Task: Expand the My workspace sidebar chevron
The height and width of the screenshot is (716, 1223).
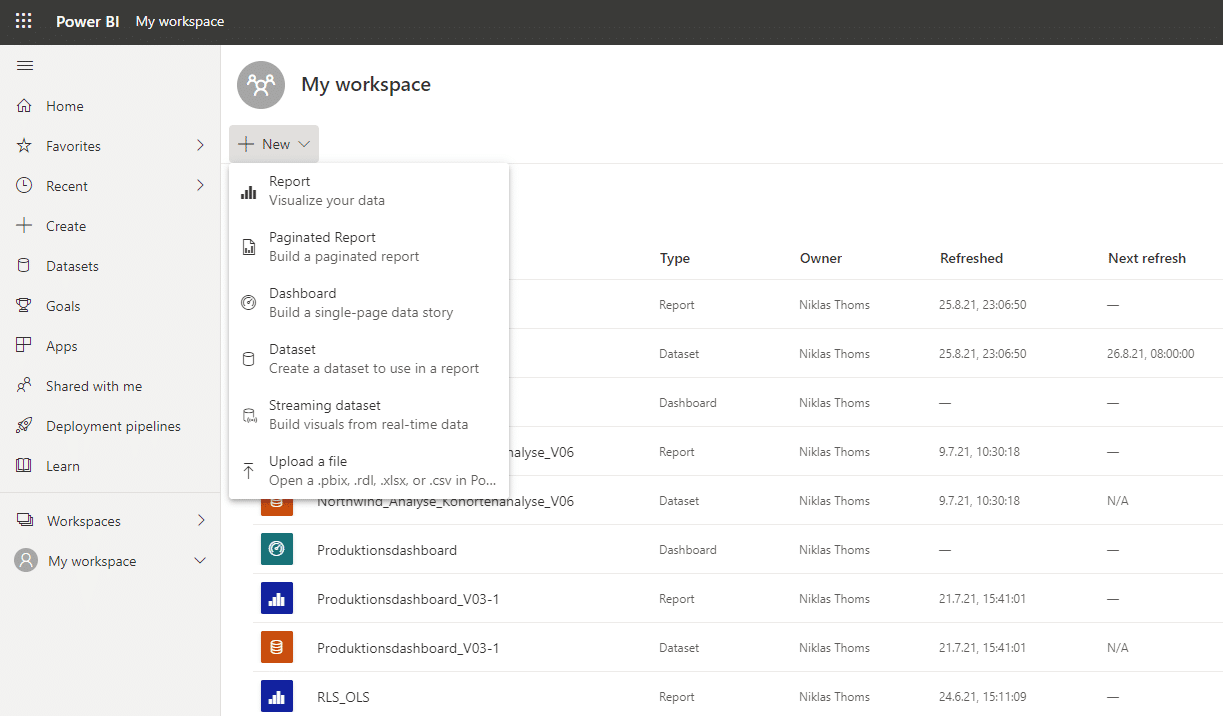Action: 200,561
